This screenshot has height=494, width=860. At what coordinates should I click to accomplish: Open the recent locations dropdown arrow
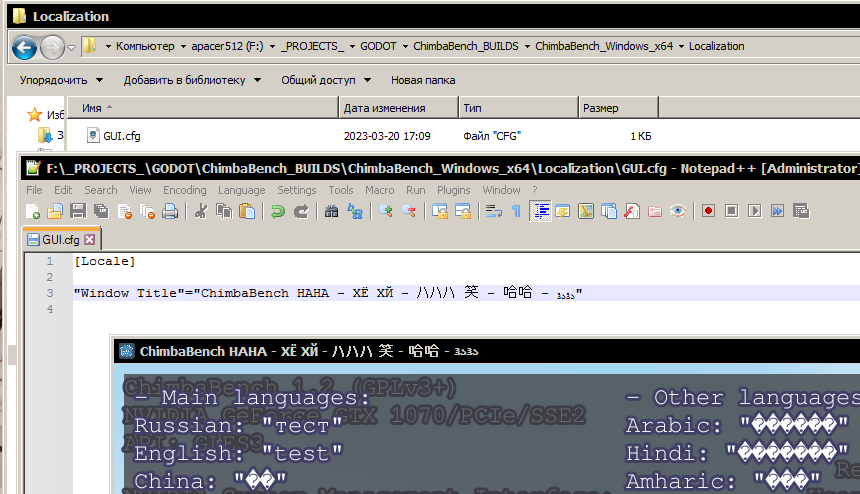(x=71, y=48)
